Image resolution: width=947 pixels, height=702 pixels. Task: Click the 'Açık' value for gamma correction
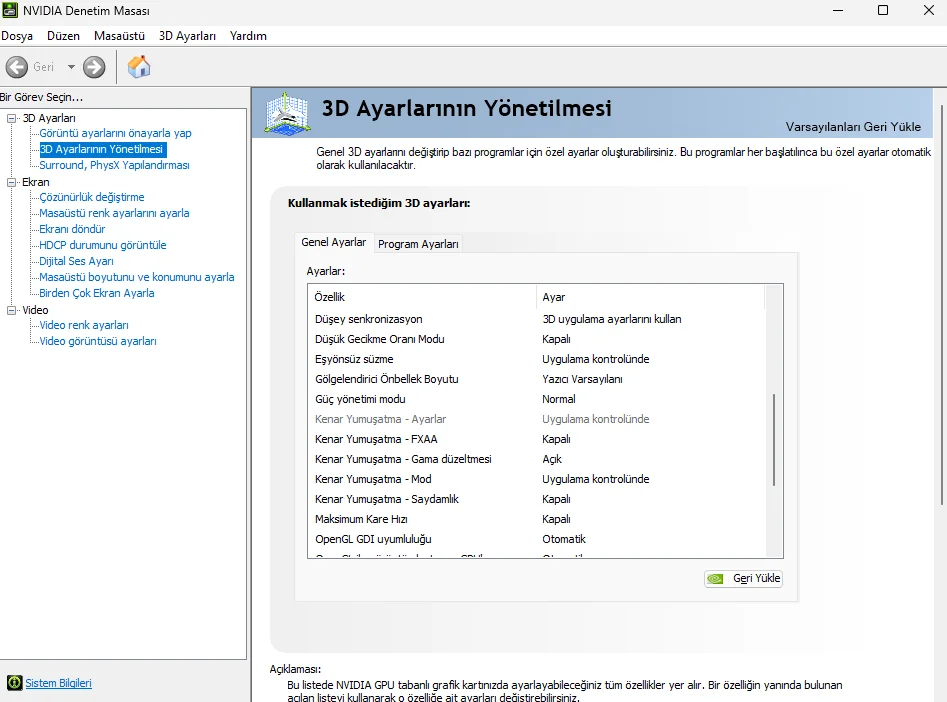point(552,459)
